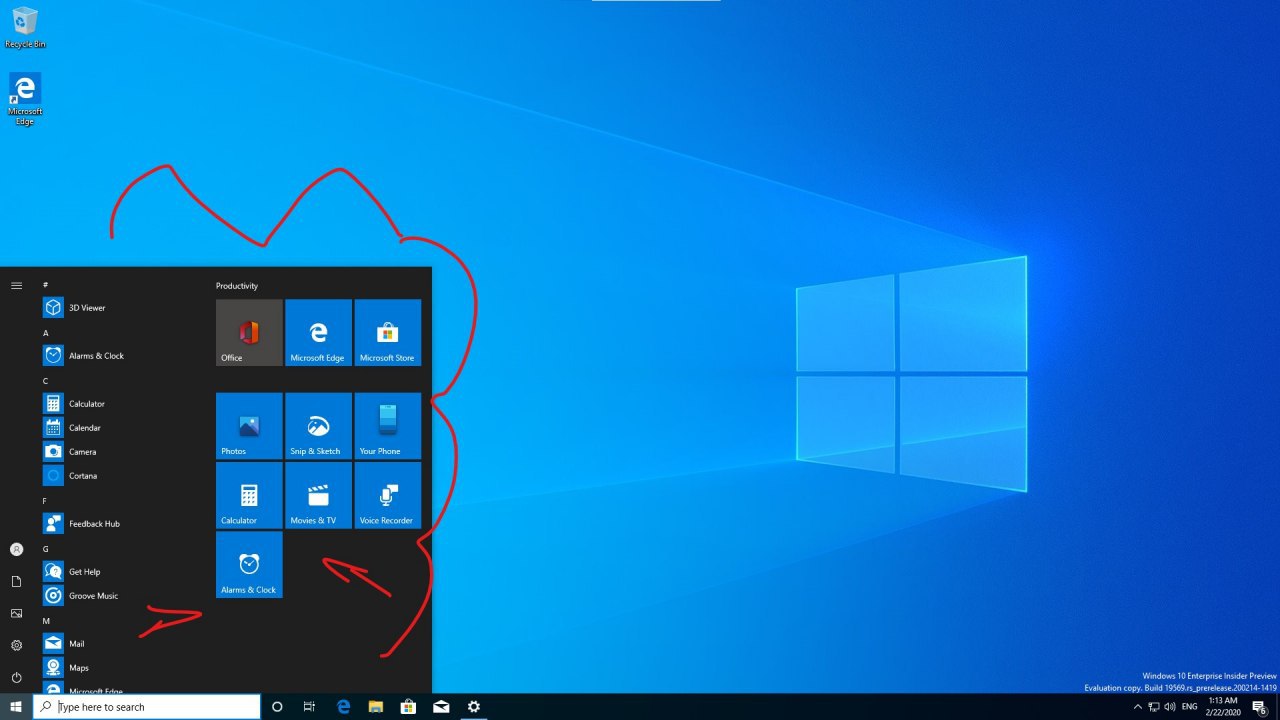1280x720 pixels.
Task: Select the Recycle Bin desktop icon
Action: click(25, 27)
